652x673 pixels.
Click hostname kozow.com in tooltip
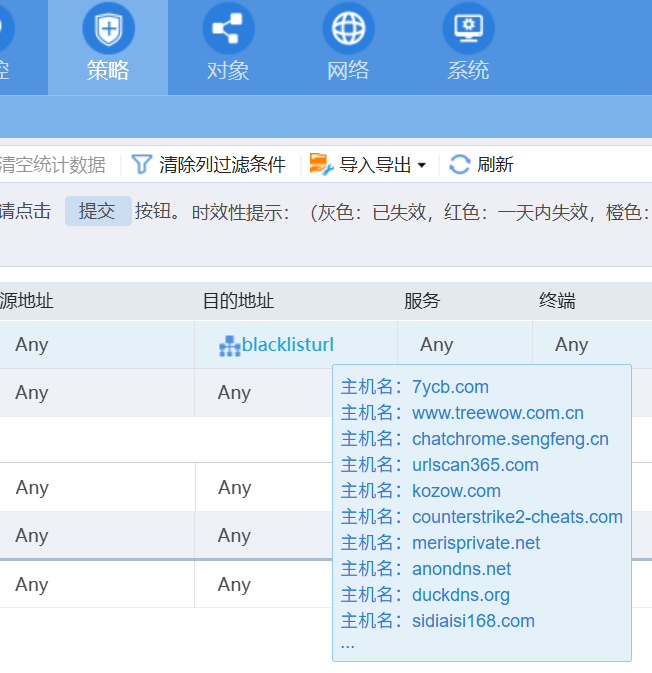pyautogui.click(x=456, y=491)
